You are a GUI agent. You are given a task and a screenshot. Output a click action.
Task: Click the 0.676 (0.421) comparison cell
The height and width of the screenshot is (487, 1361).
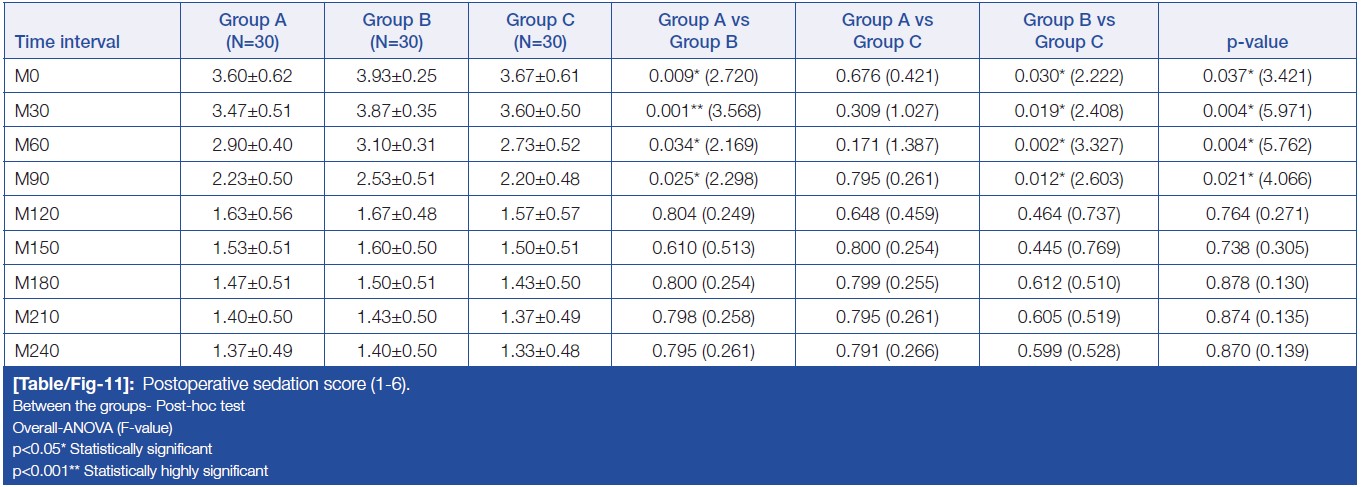click(879, 75)
